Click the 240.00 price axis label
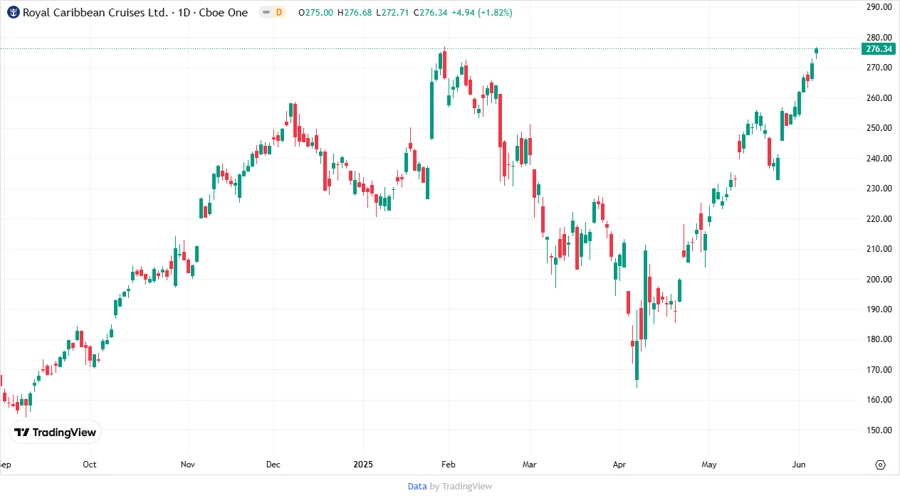Viewport: 900px width, 498px height. point(879,158)
